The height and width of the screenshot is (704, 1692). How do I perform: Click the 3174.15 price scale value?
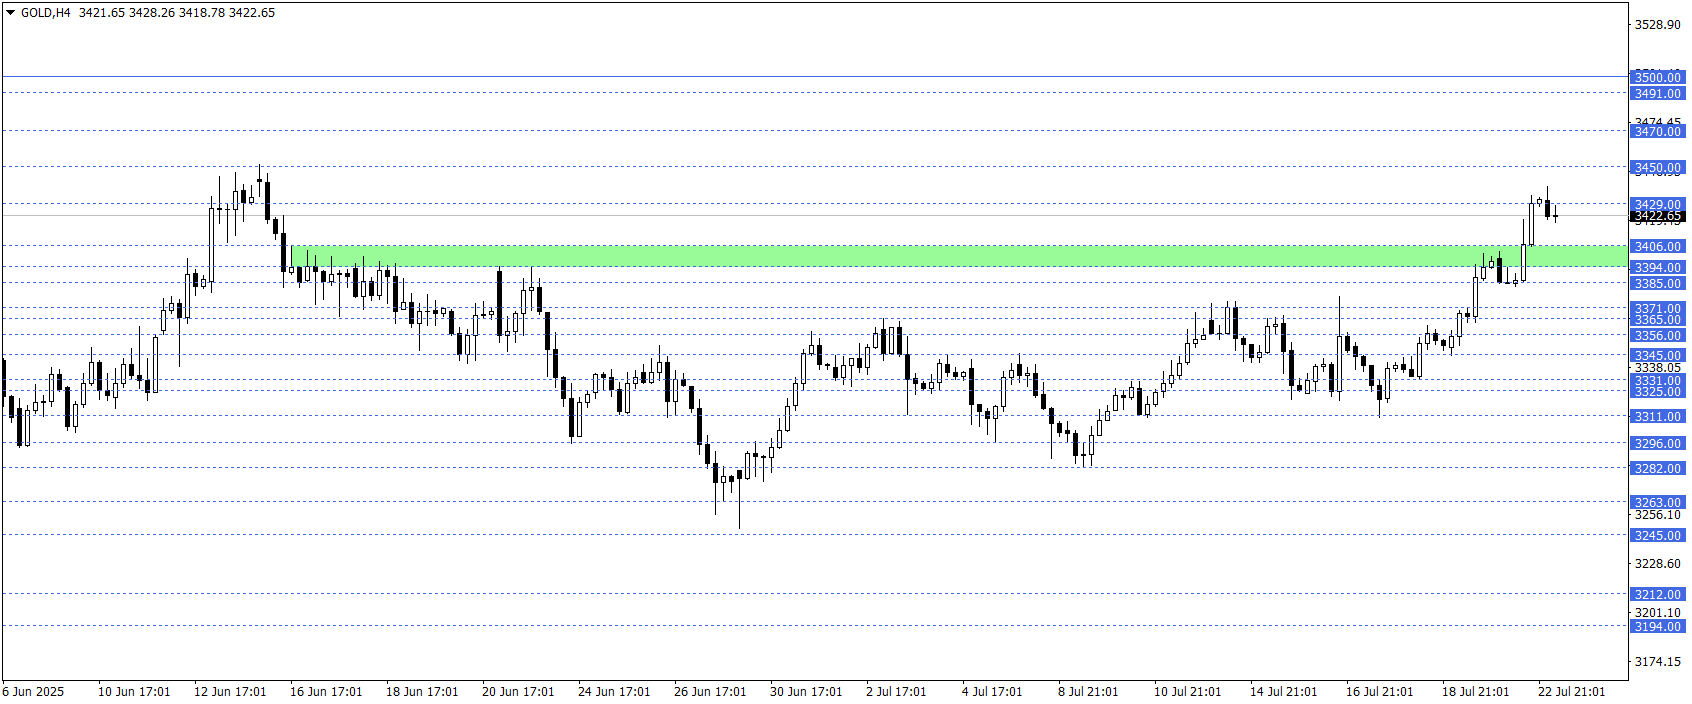(x=1658, y=662)
